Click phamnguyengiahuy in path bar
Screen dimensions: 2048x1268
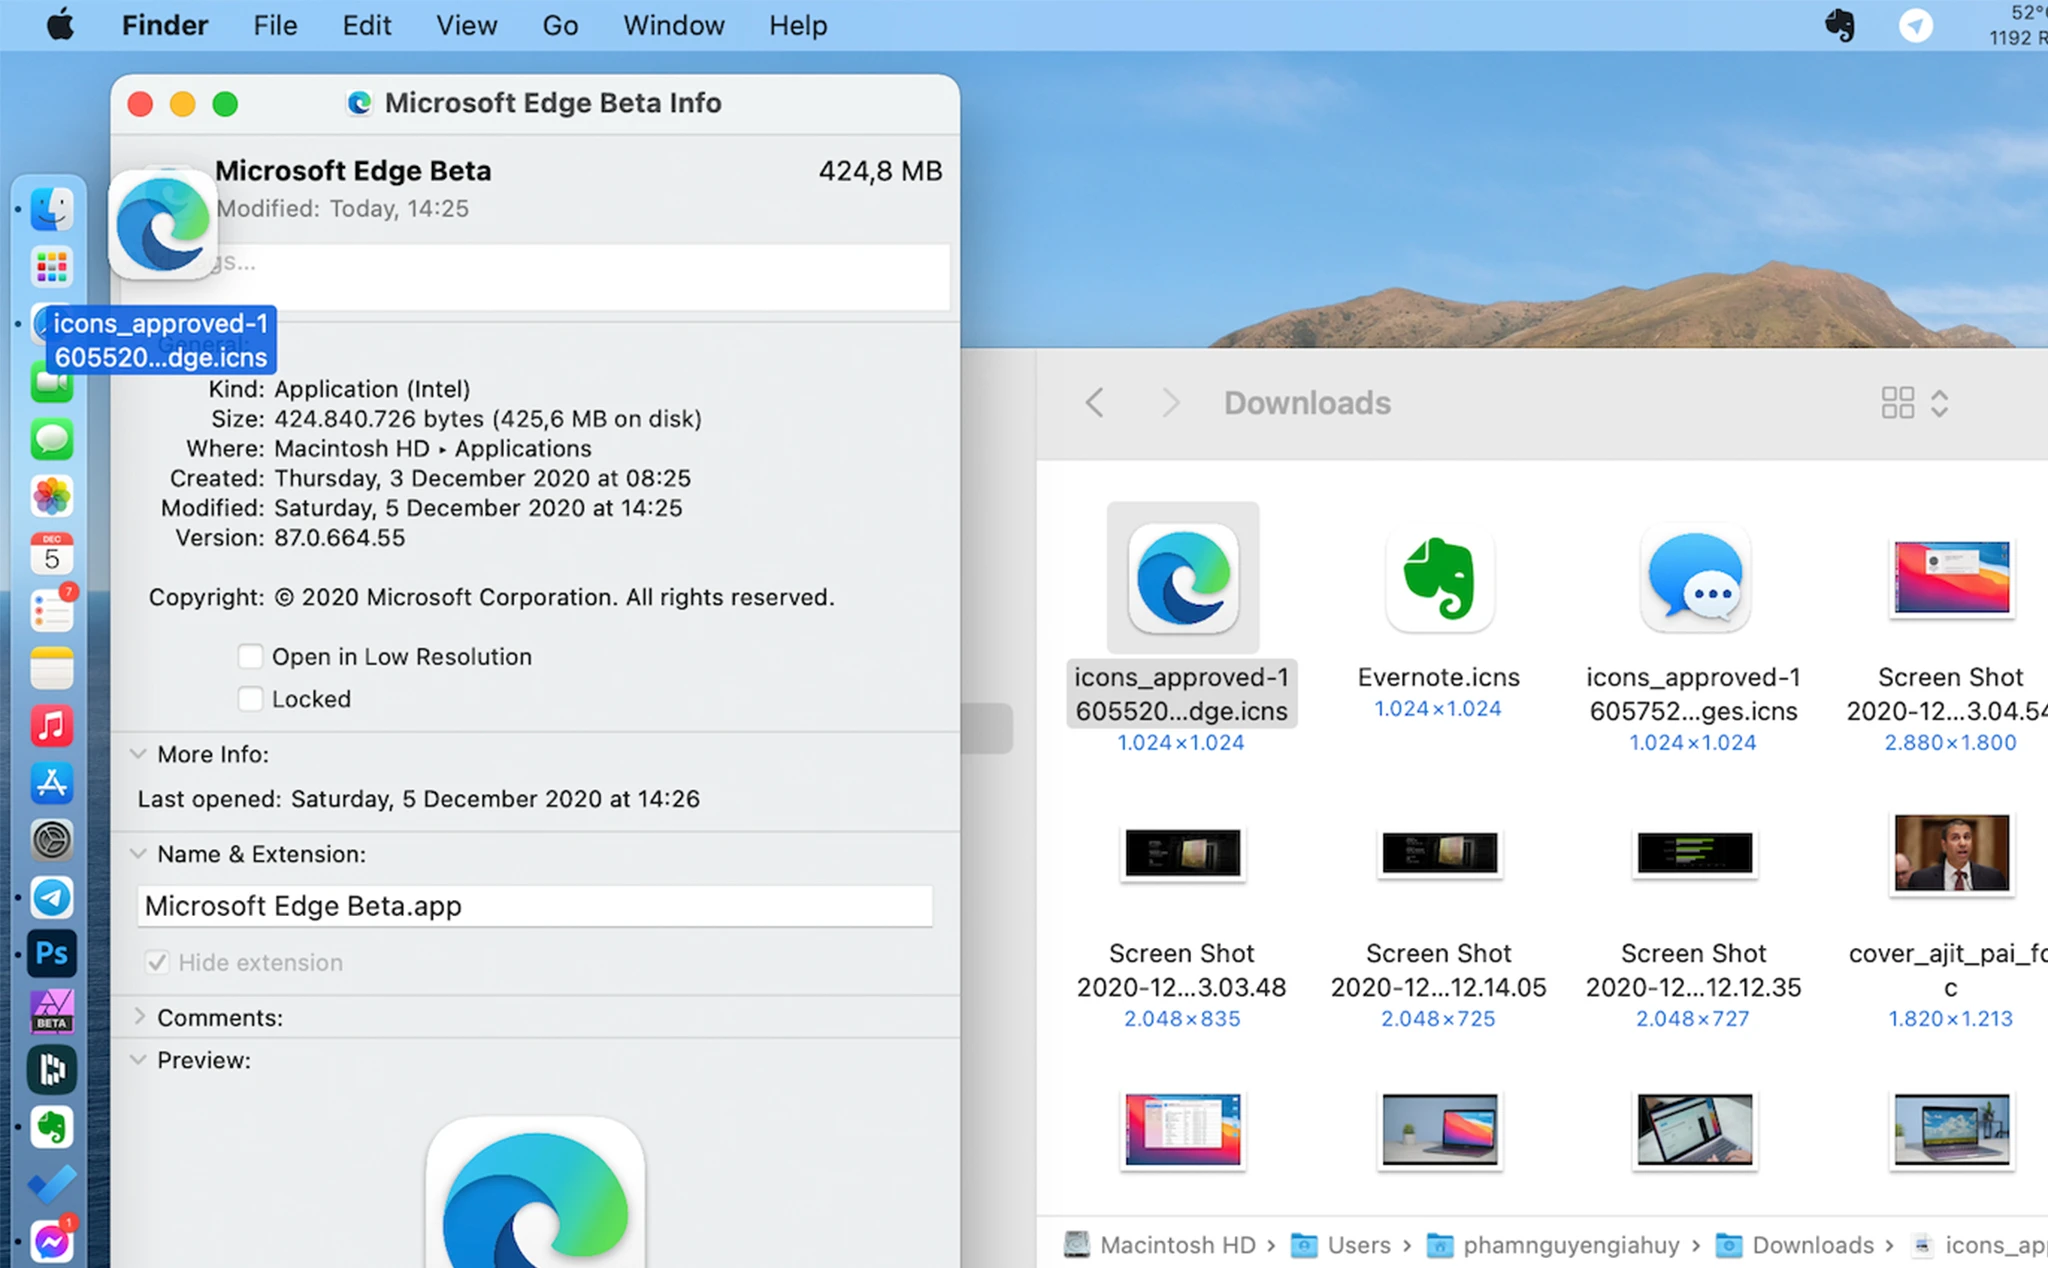coord(1553,1244)
